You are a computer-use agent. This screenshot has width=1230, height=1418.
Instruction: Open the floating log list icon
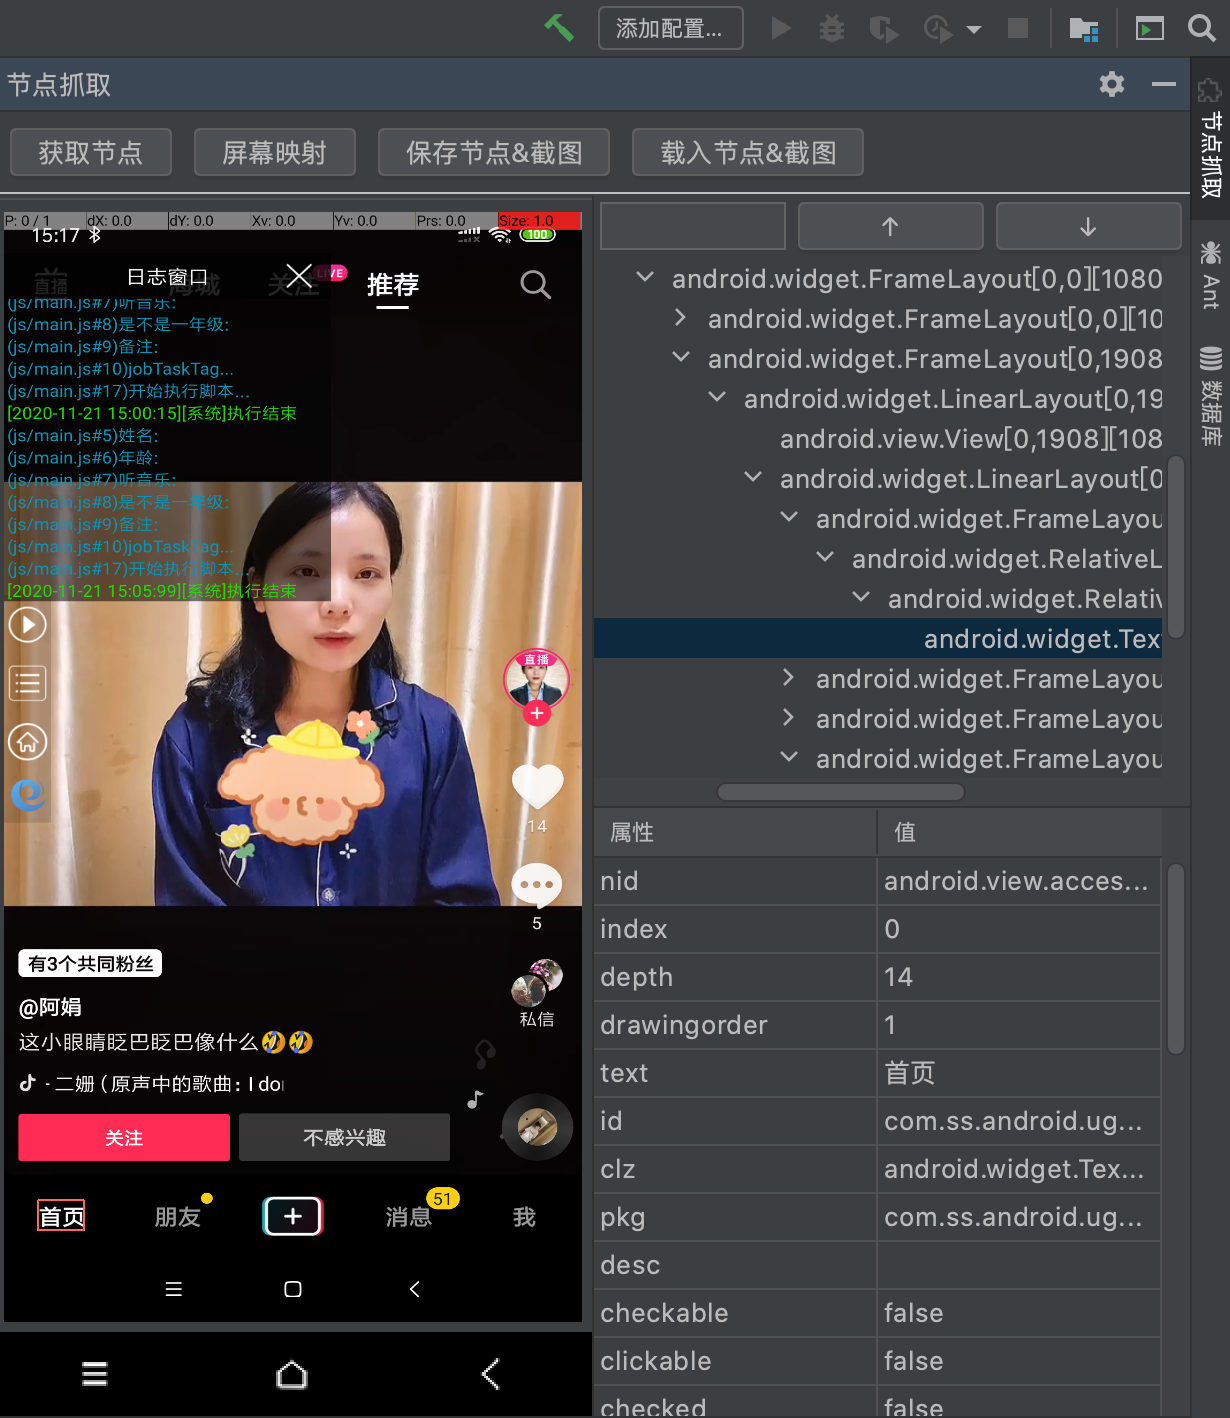click(27, 683)
